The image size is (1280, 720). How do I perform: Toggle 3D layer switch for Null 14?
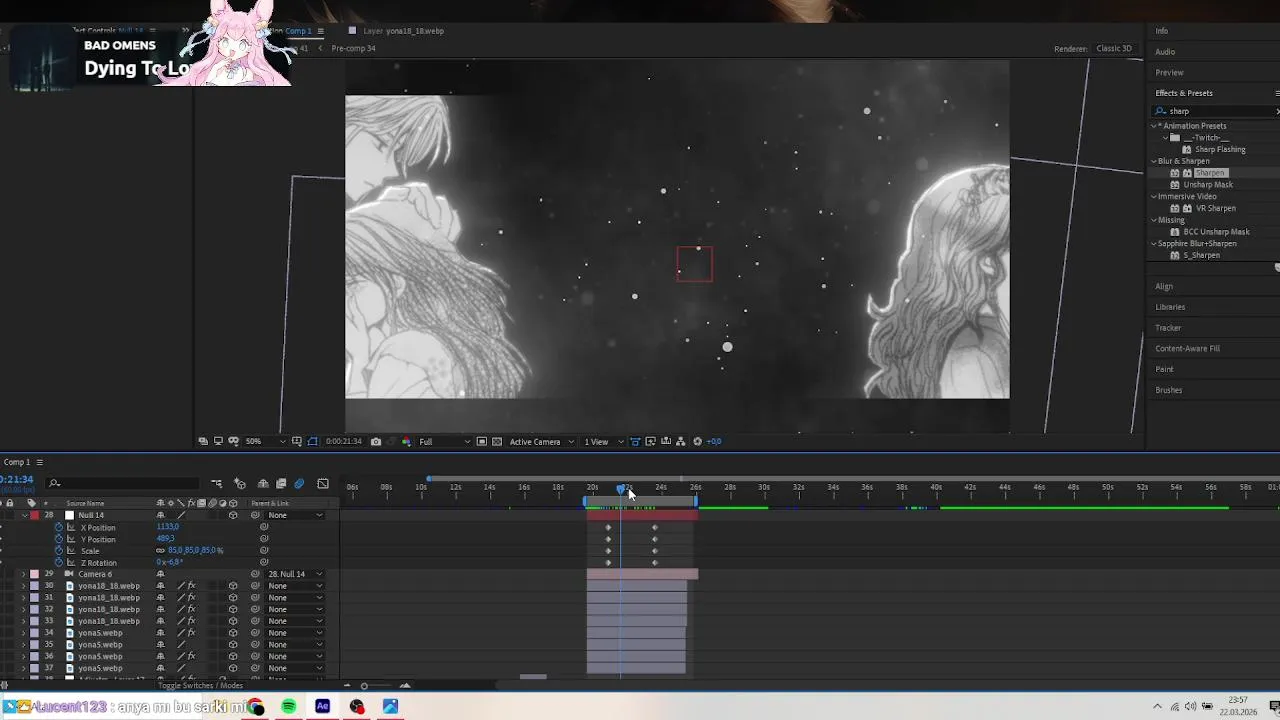233,515
